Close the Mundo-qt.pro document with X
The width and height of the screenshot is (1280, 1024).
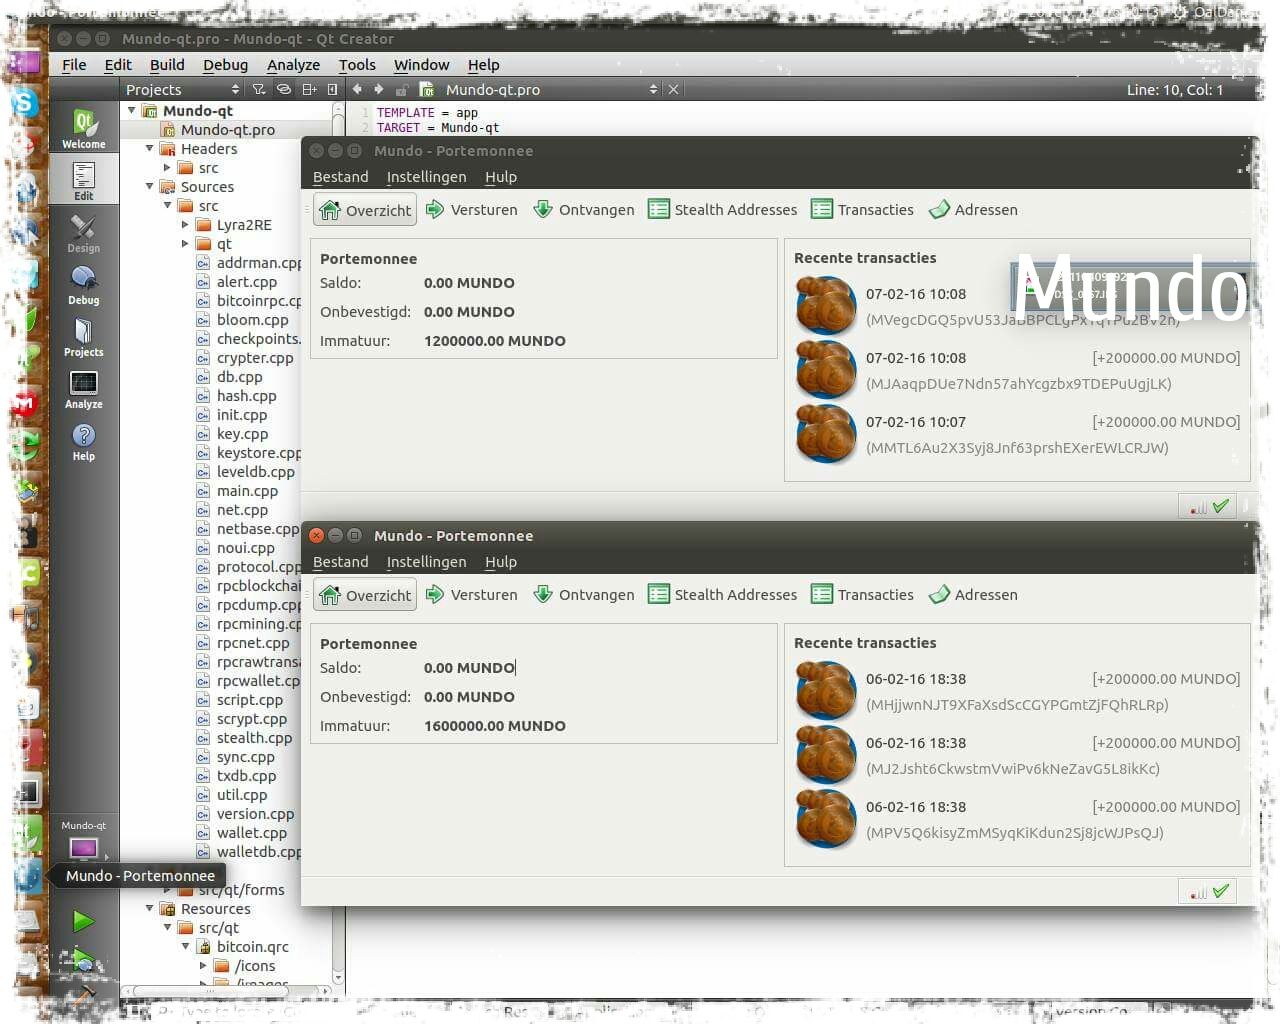673,89
